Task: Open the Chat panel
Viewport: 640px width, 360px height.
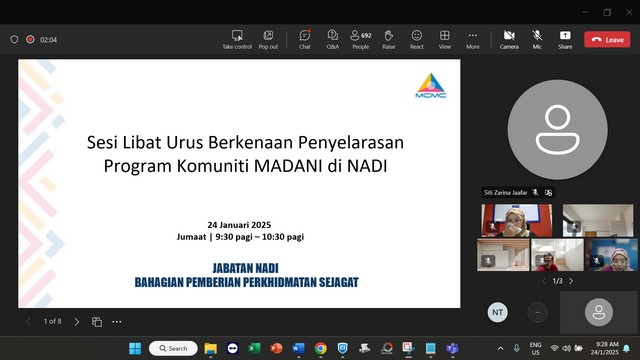Action: (304, 40)
